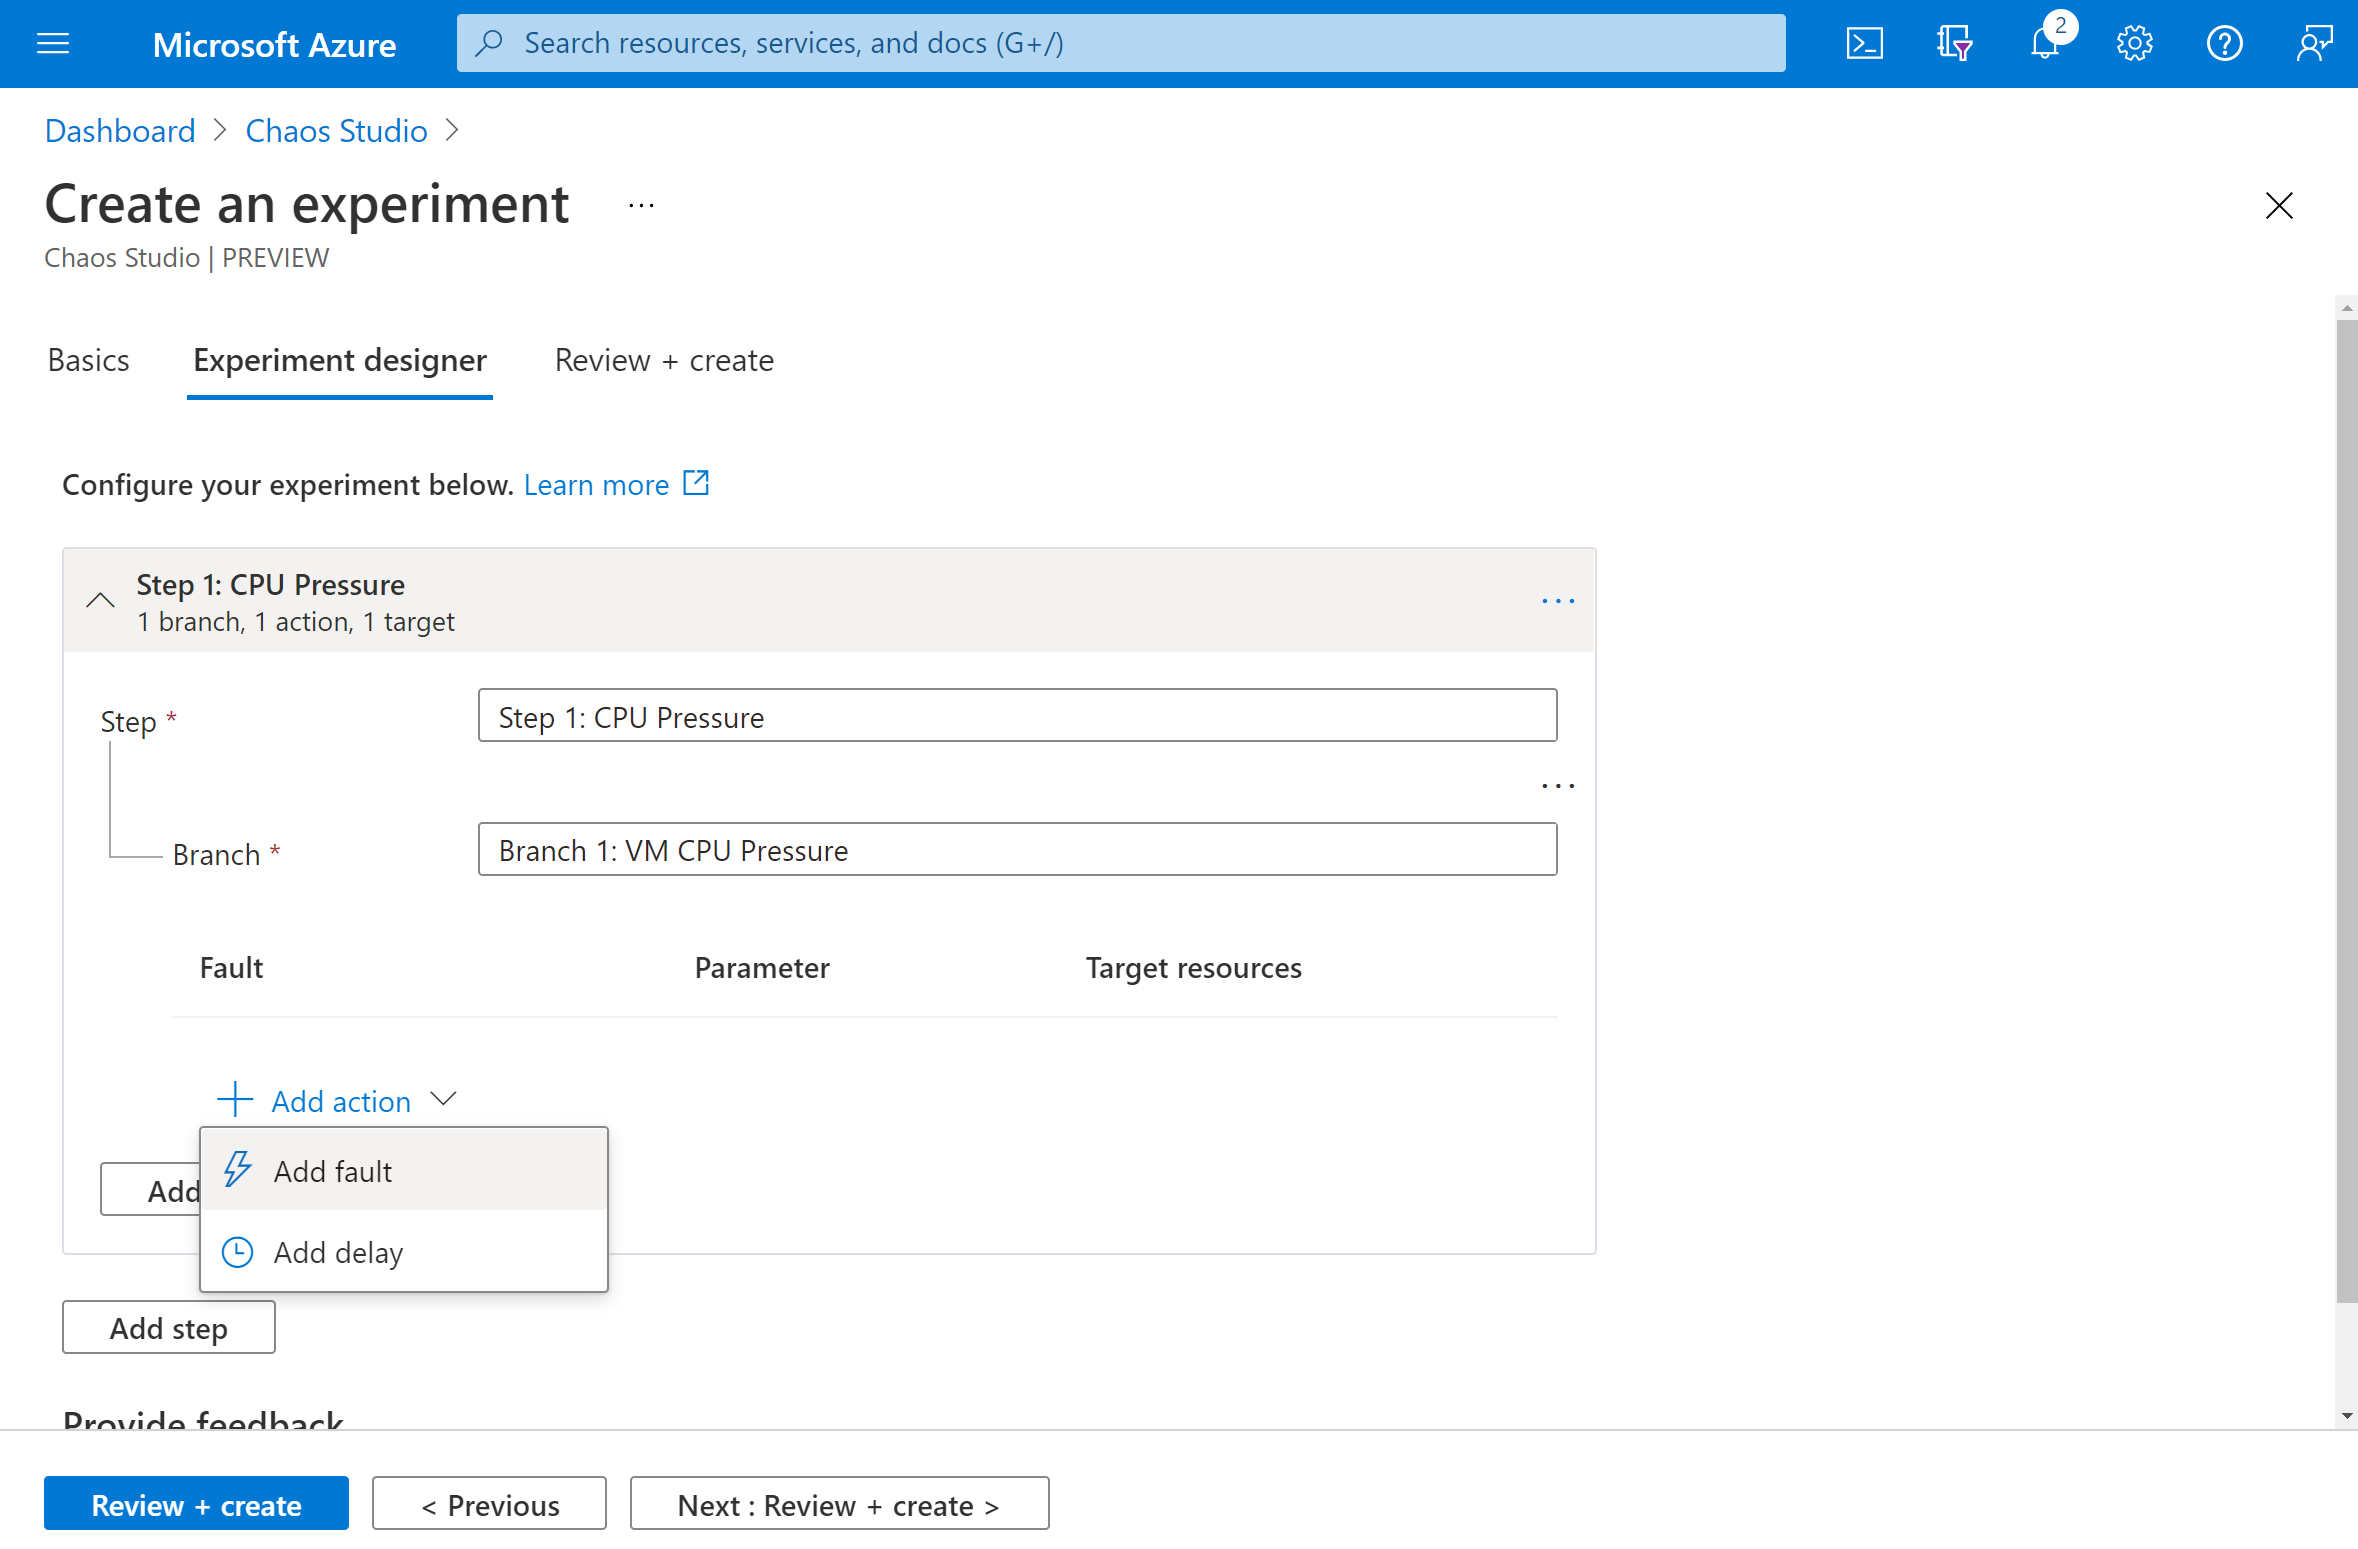The image size is (2358, 1549).
Task: Select the Experiment designer tab
Action: coord(341,360)
